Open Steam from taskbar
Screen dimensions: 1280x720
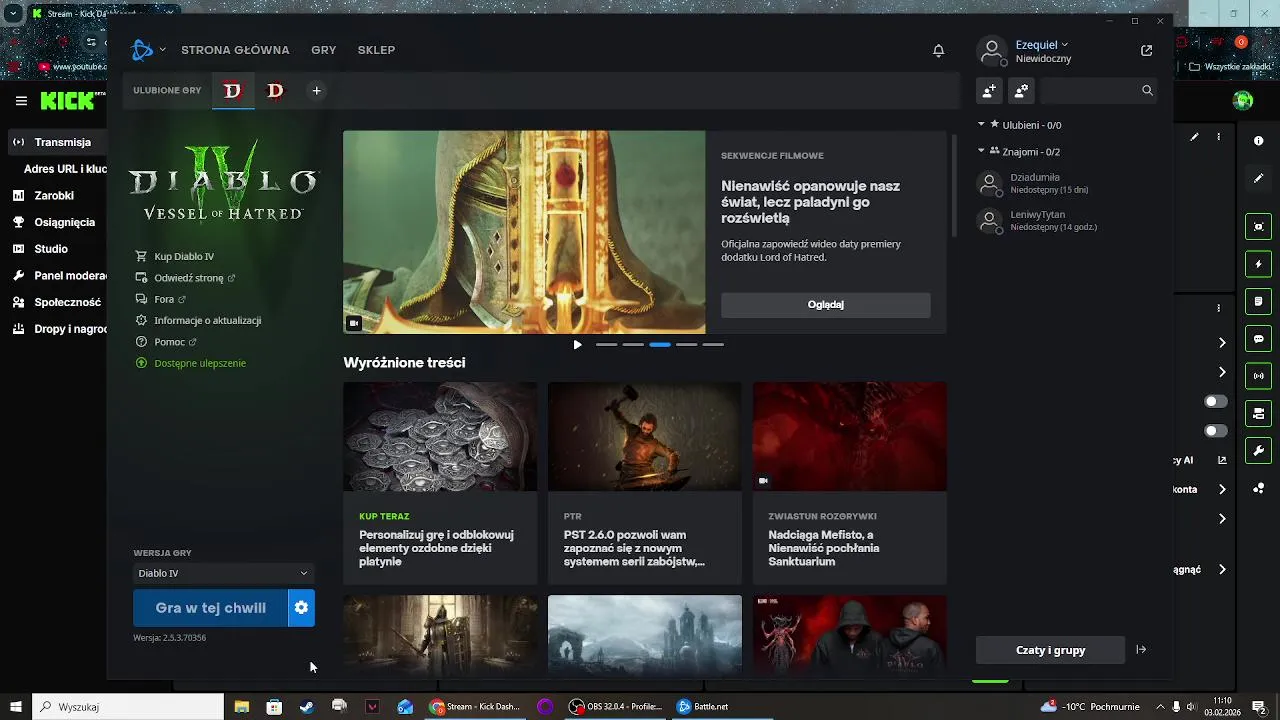[307, 706]
